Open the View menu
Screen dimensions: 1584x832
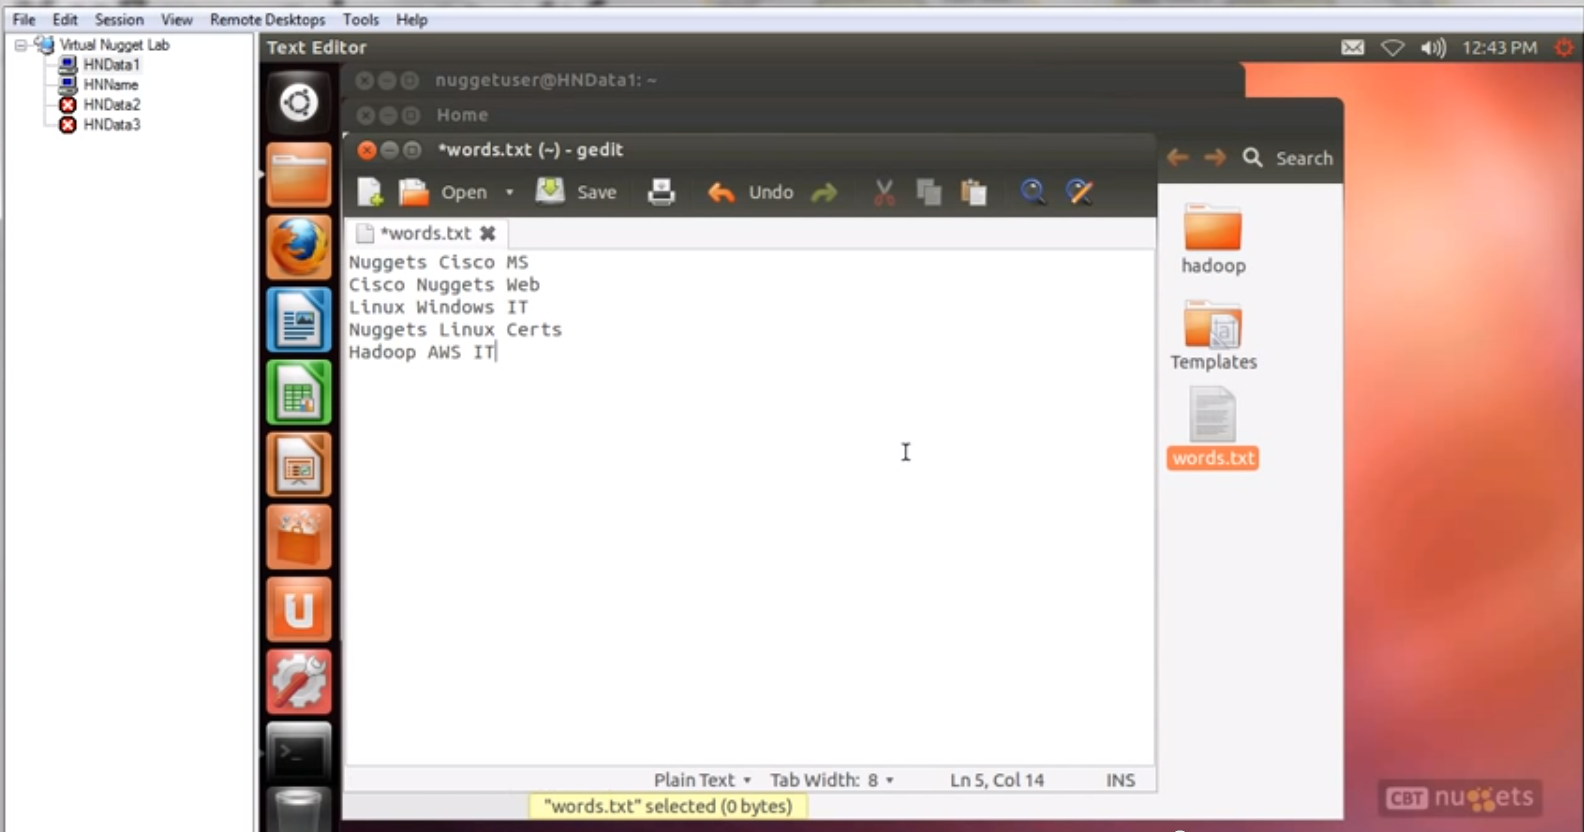pyautogui.click(x=177, y=19)
